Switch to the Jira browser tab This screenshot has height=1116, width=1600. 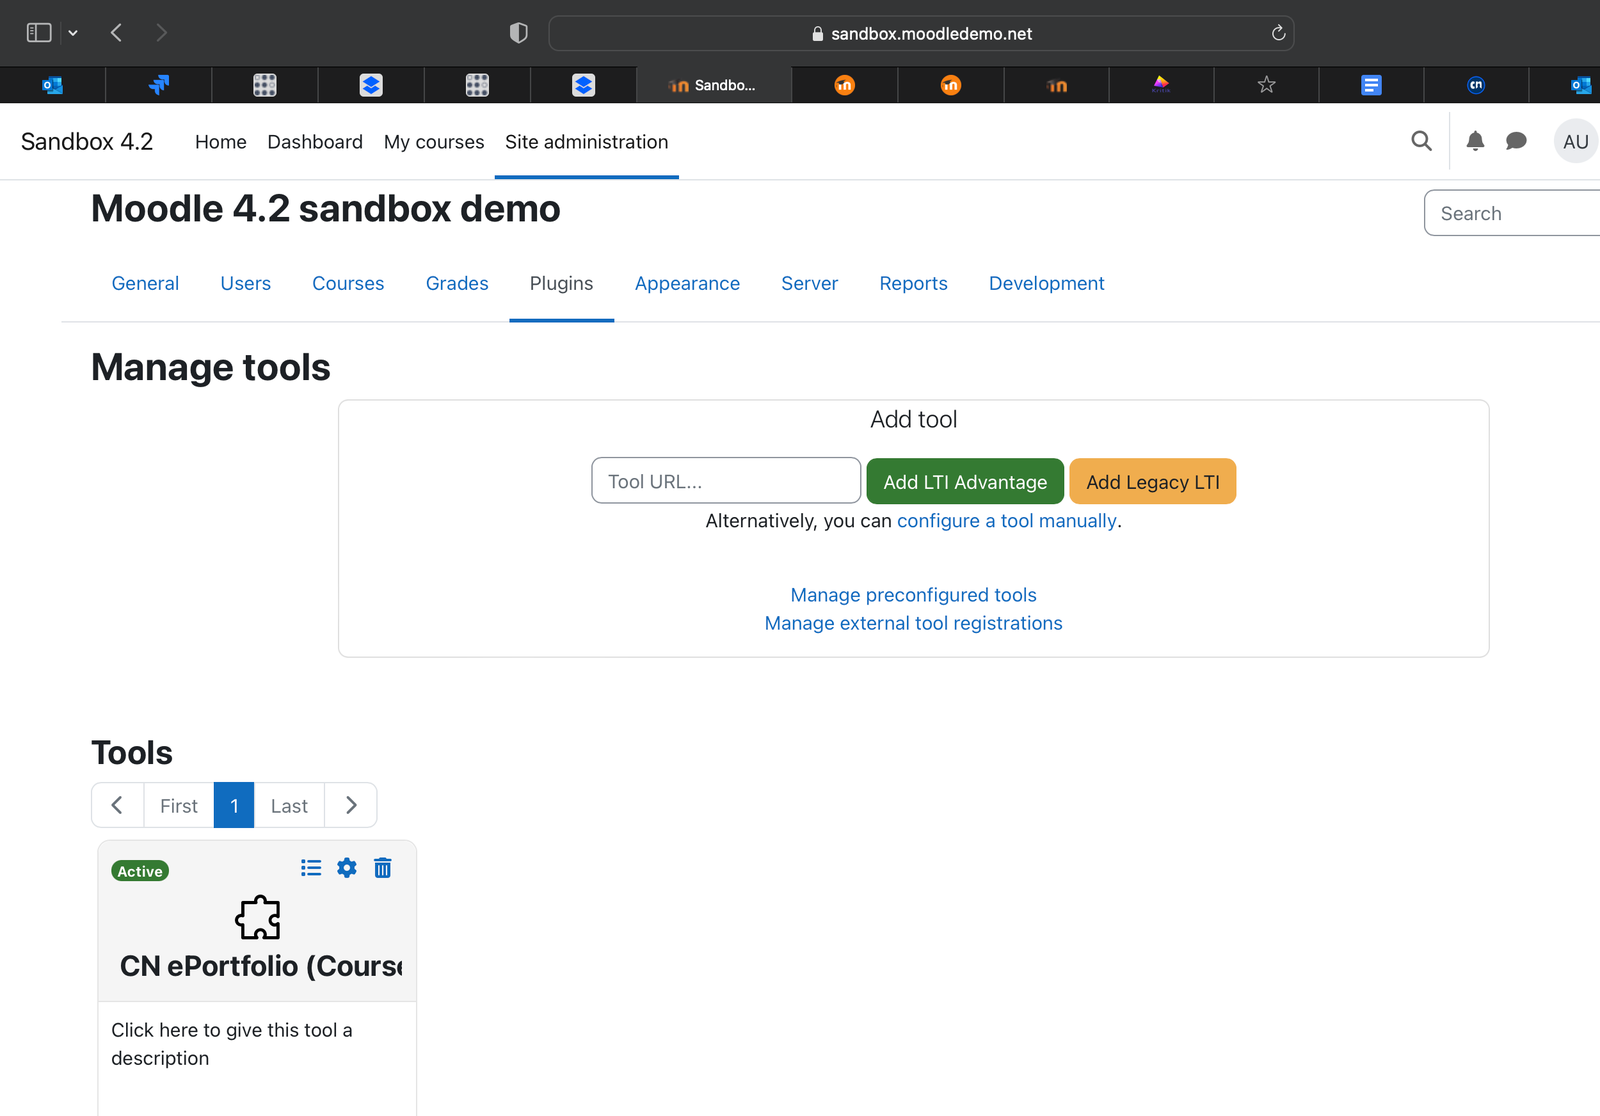159,85
